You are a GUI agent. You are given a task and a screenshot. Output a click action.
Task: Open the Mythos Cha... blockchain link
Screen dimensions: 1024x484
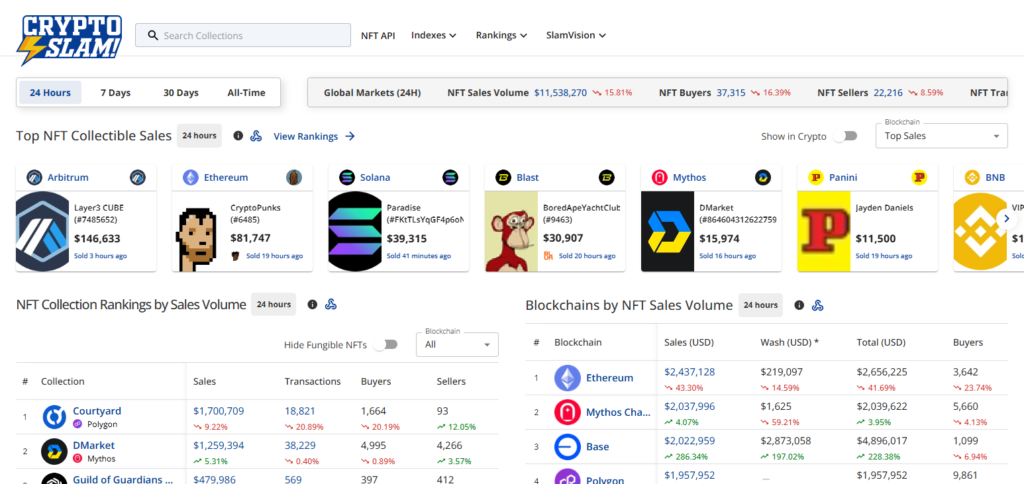[618, 412]
